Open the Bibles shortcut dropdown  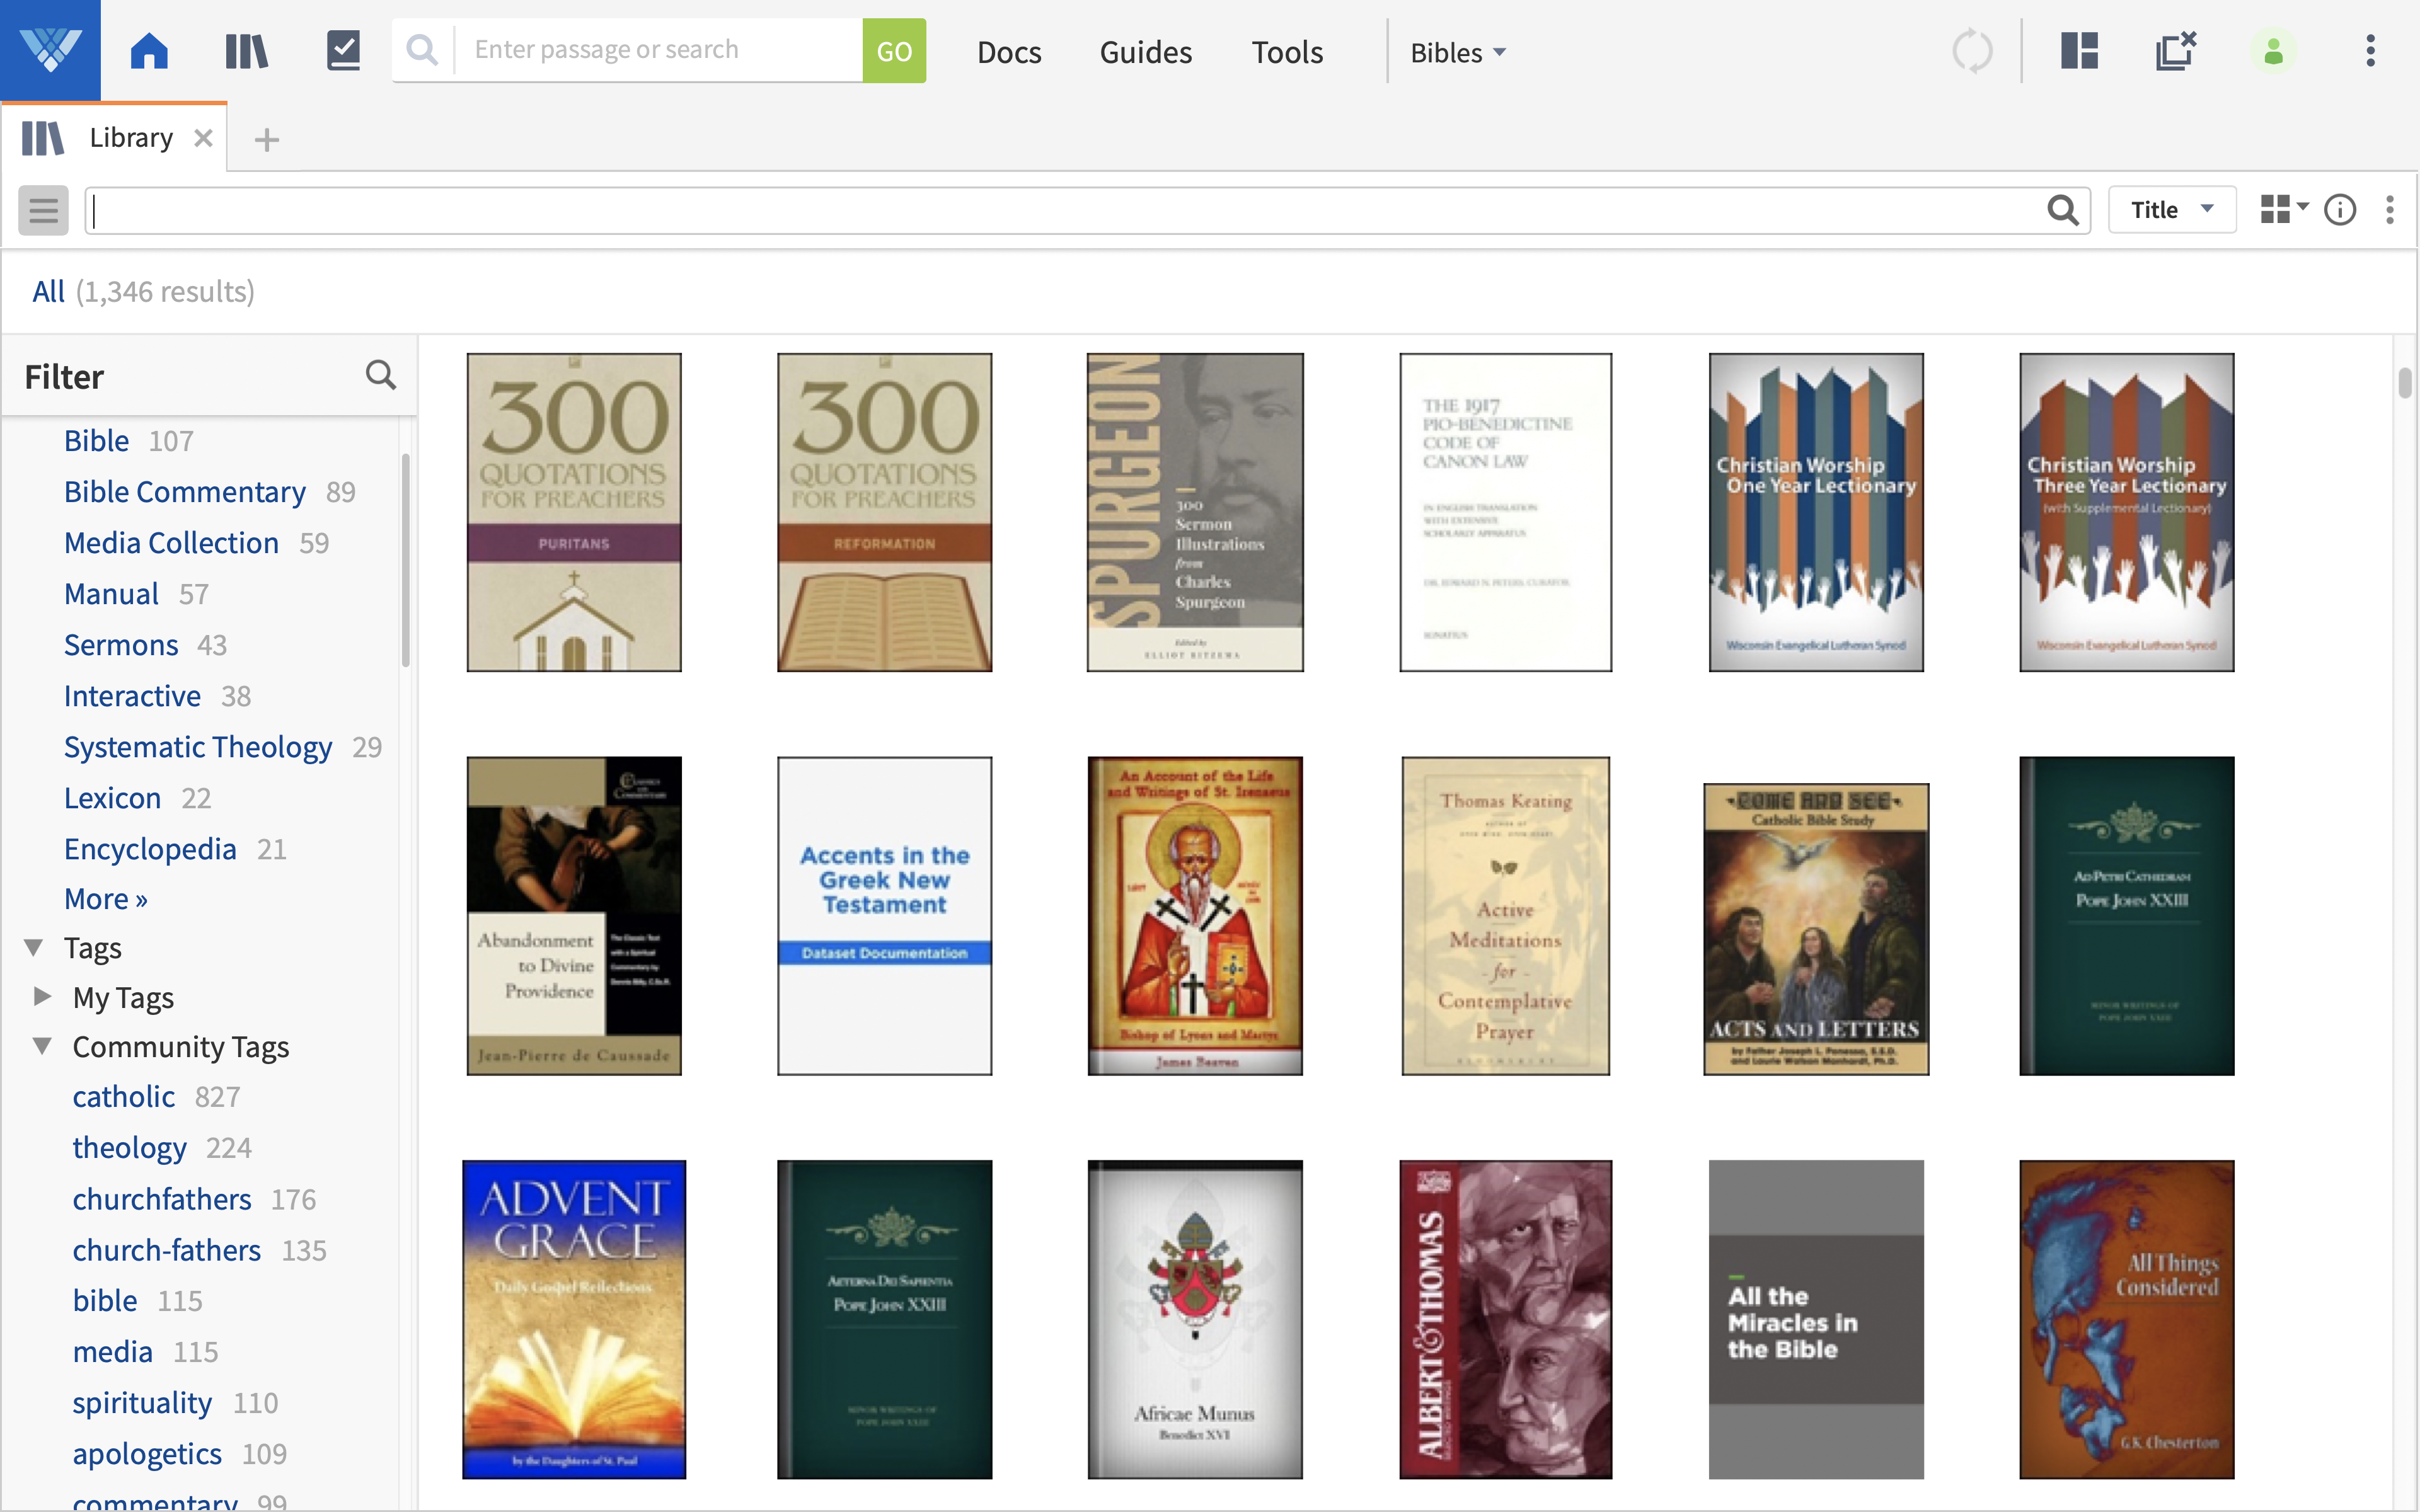pos(1457,52)
